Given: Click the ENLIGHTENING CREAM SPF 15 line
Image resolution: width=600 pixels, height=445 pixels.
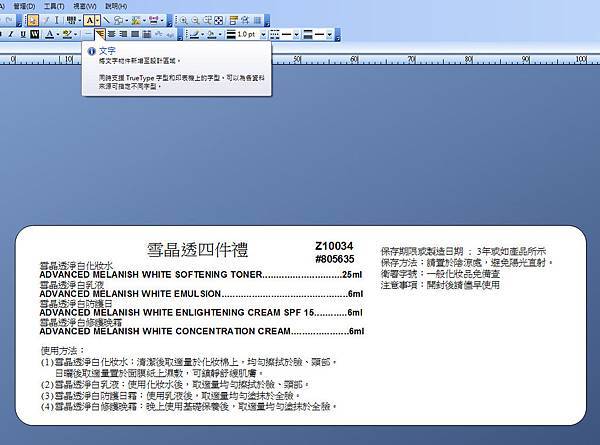Looking at the screenshot, I should pos(201,312).
